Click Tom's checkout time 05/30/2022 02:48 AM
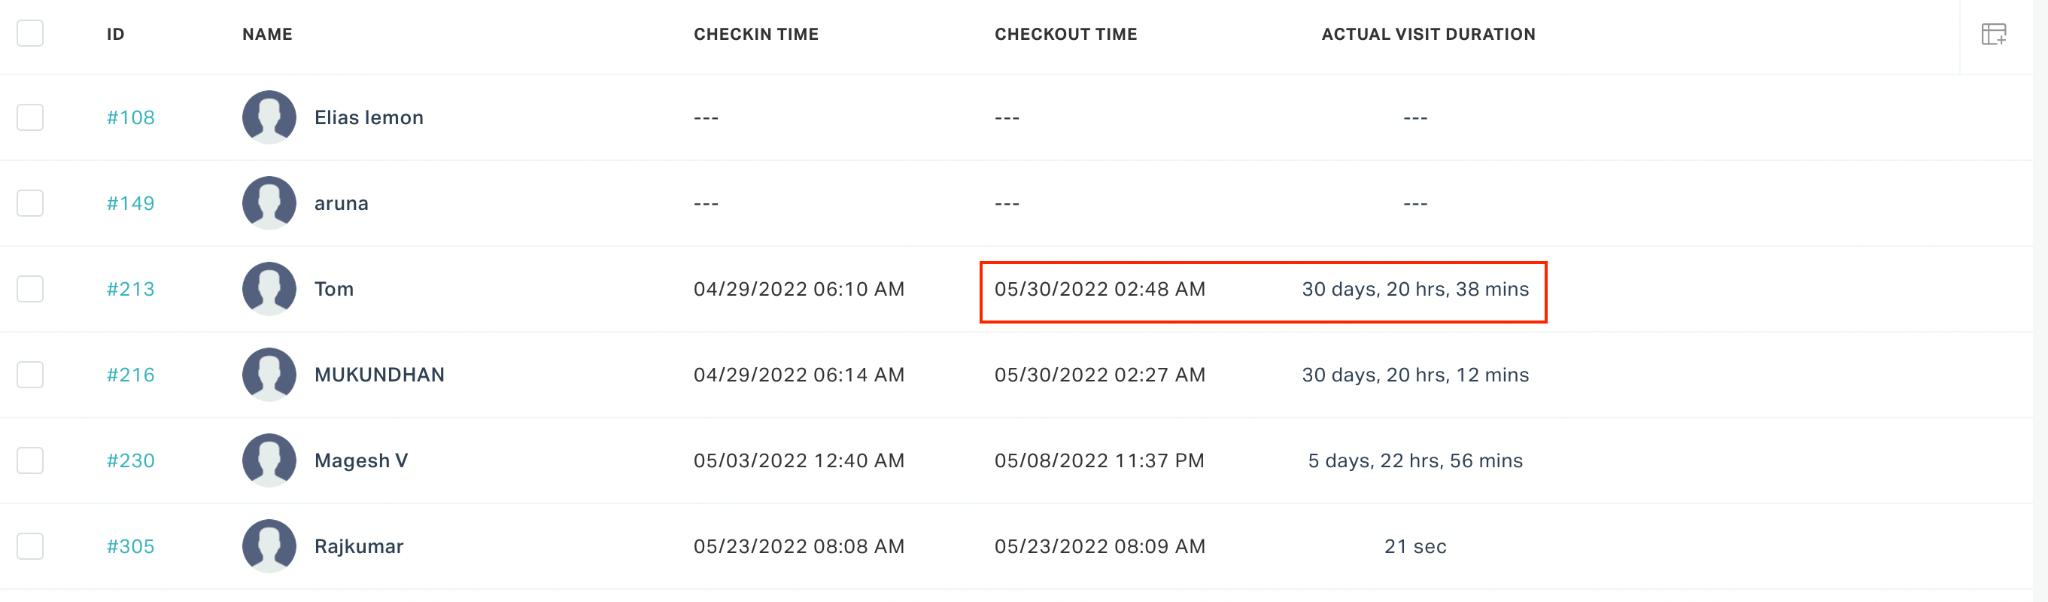 click(x=1100, y=289)
